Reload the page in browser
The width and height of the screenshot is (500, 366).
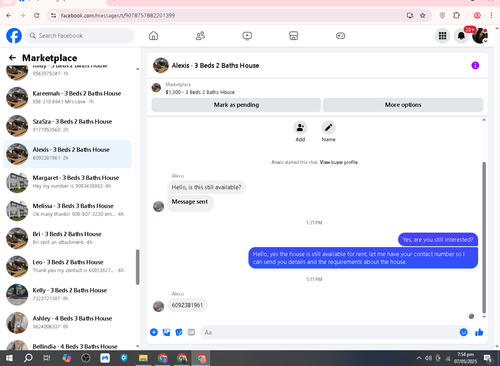(37, 15)
